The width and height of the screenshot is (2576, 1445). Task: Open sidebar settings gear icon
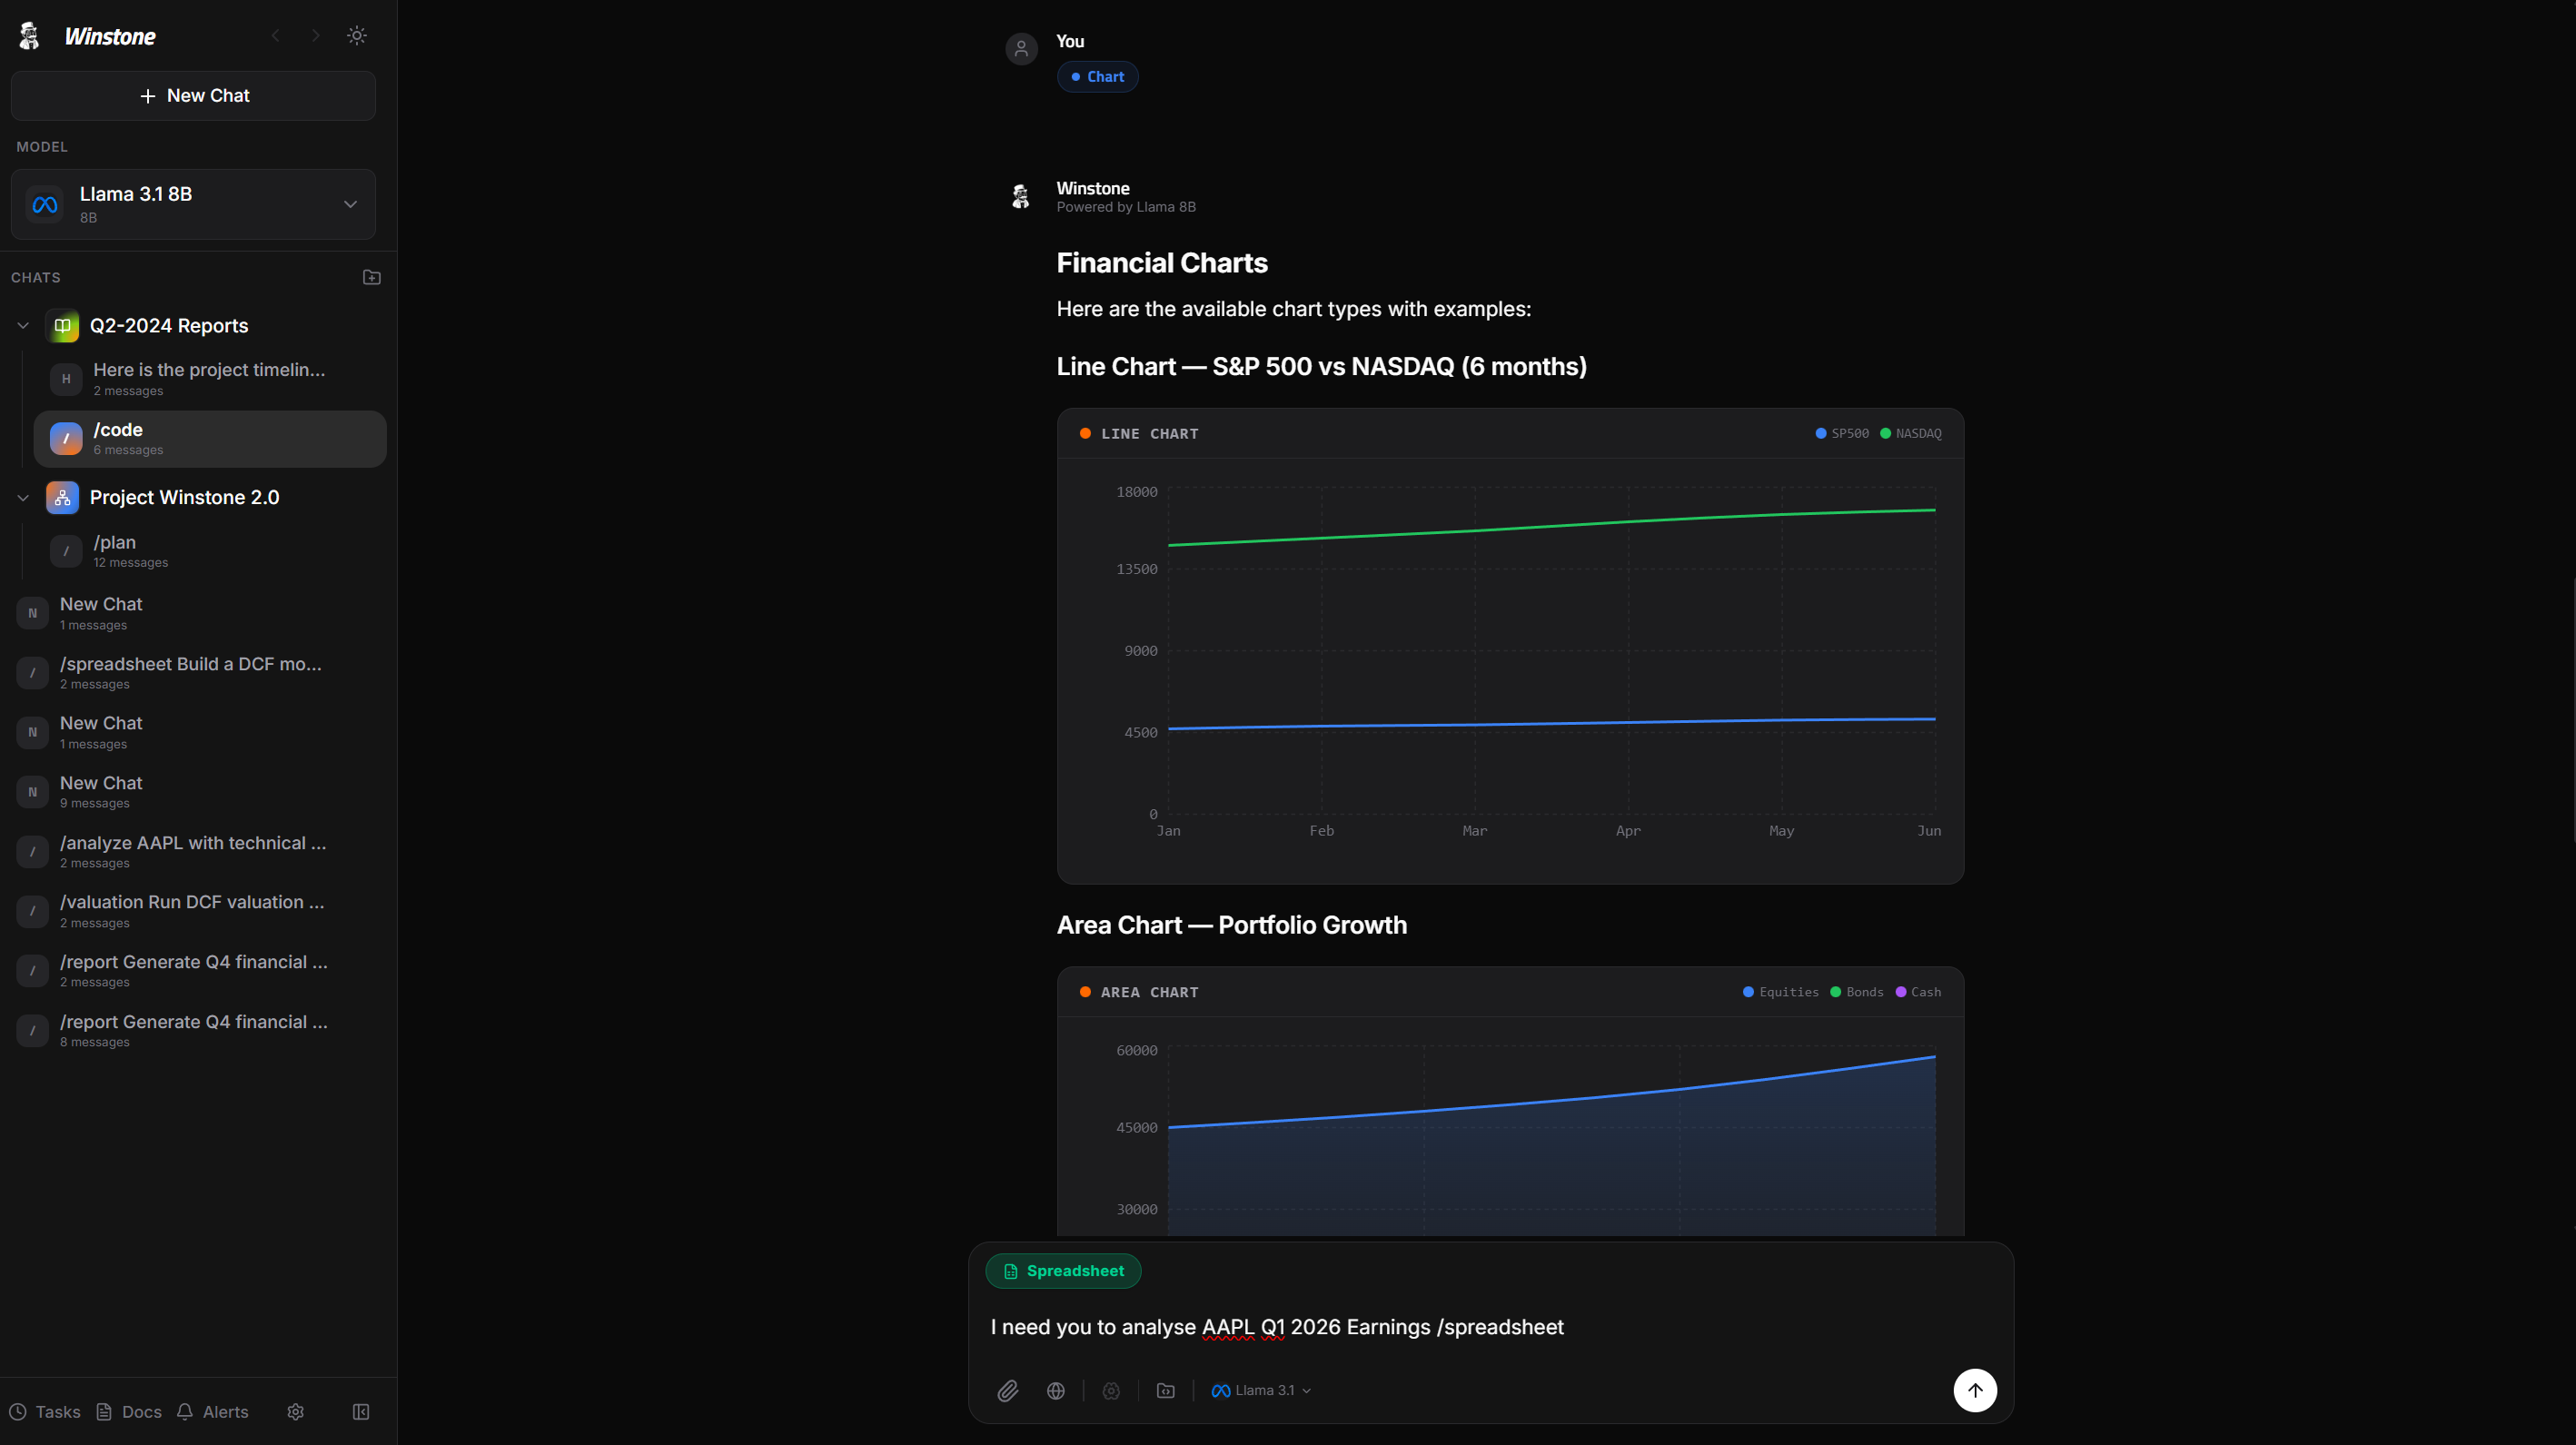(295, 1411)
